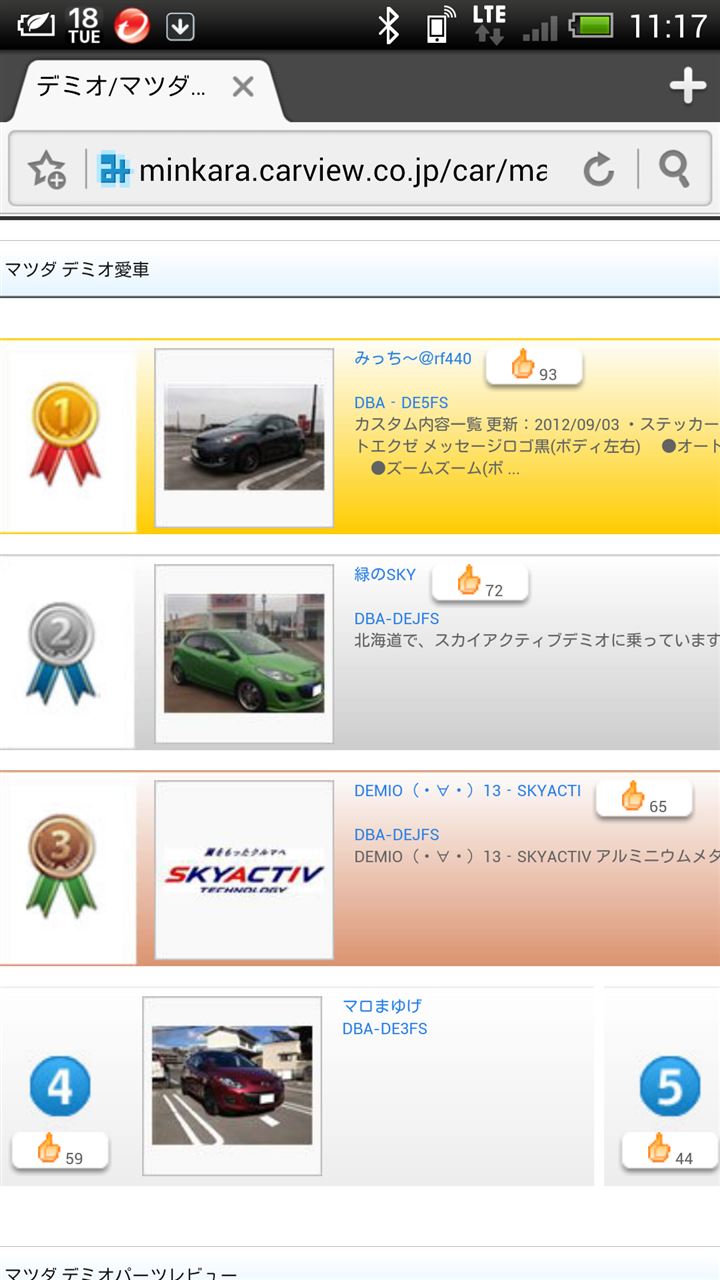Tap the site favicon in address bar
720x1280 pixels.
(114, 170)
